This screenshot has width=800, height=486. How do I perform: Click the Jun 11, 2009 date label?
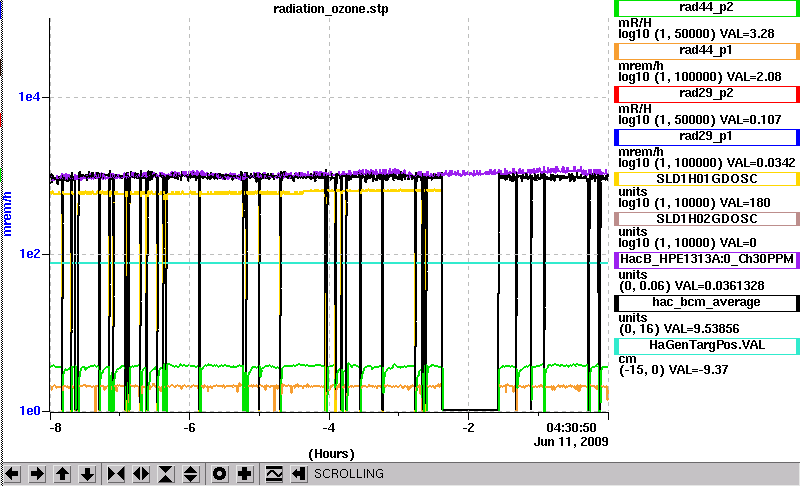(x=571, y=441)
